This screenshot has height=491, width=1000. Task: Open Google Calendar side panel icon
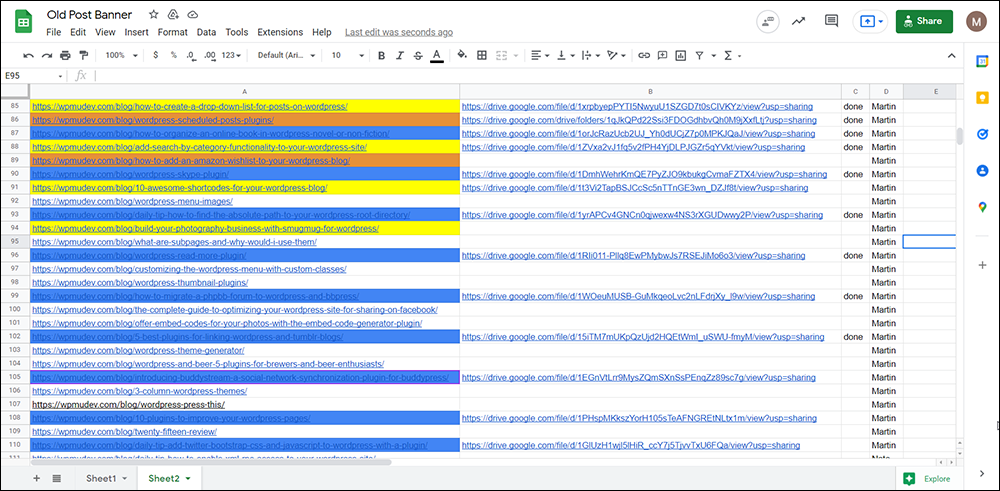click(982, 61)
